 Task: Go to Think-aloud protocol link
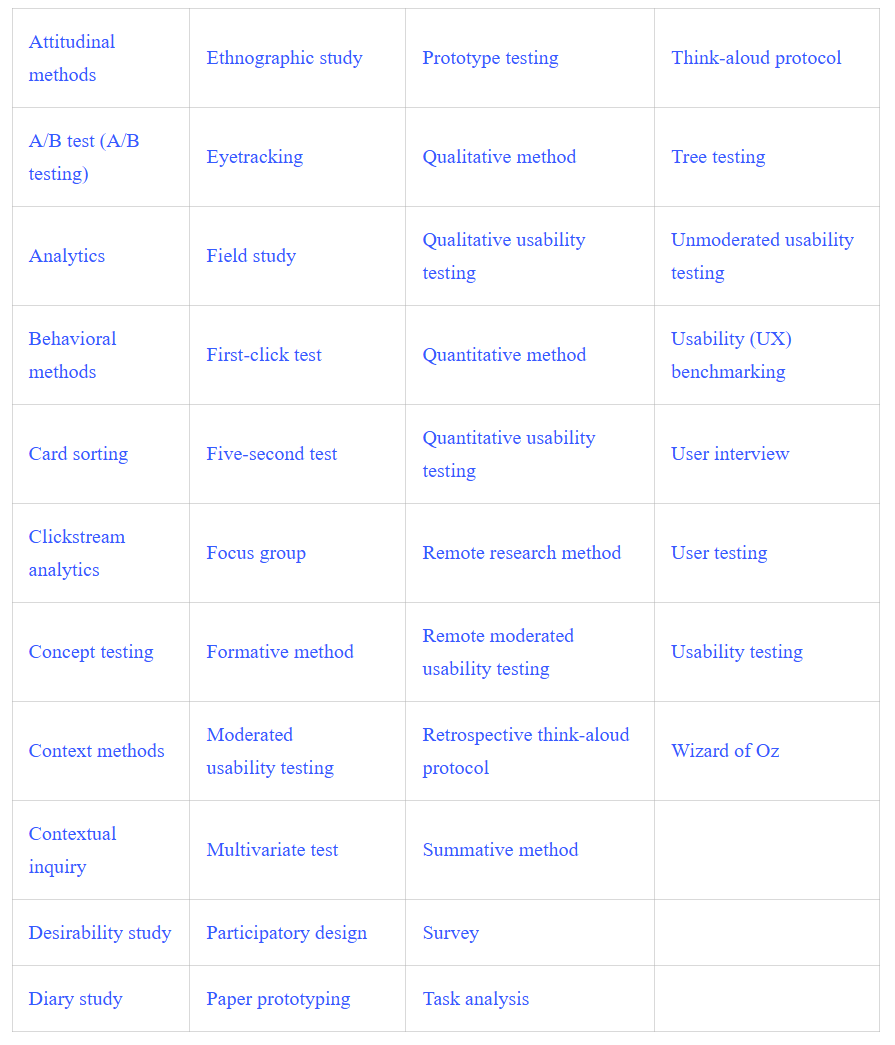(756, 58)
